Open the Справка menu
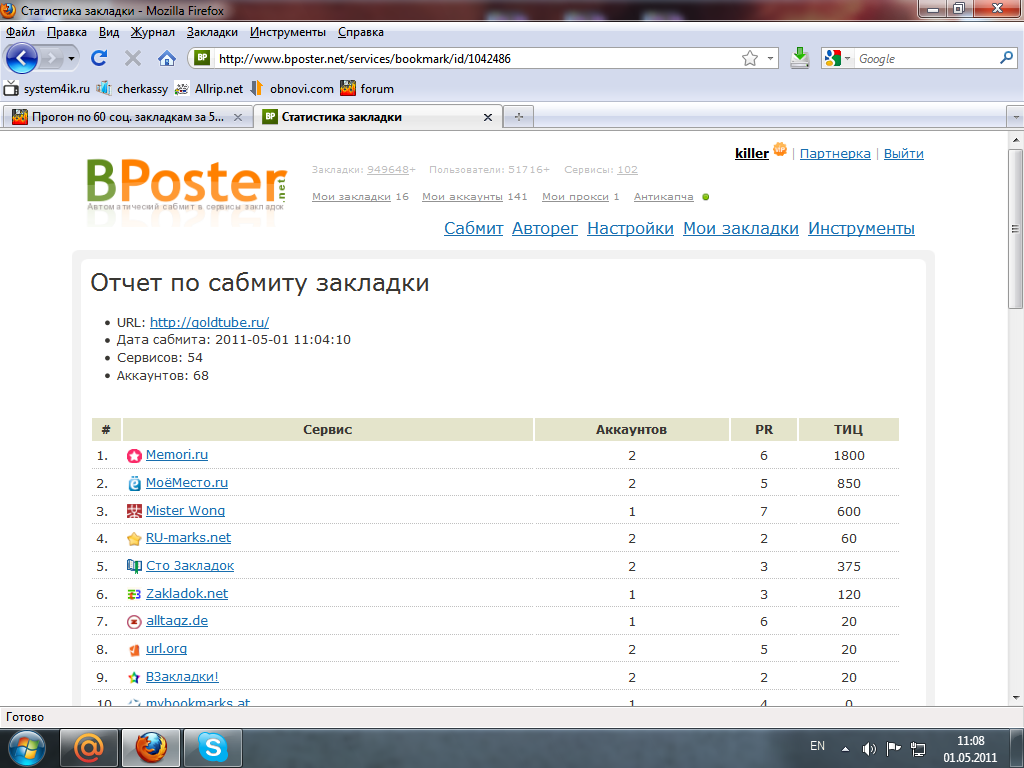Viewport: 1024px width, 768px height. pyautogui.click(x=360, y=32)
